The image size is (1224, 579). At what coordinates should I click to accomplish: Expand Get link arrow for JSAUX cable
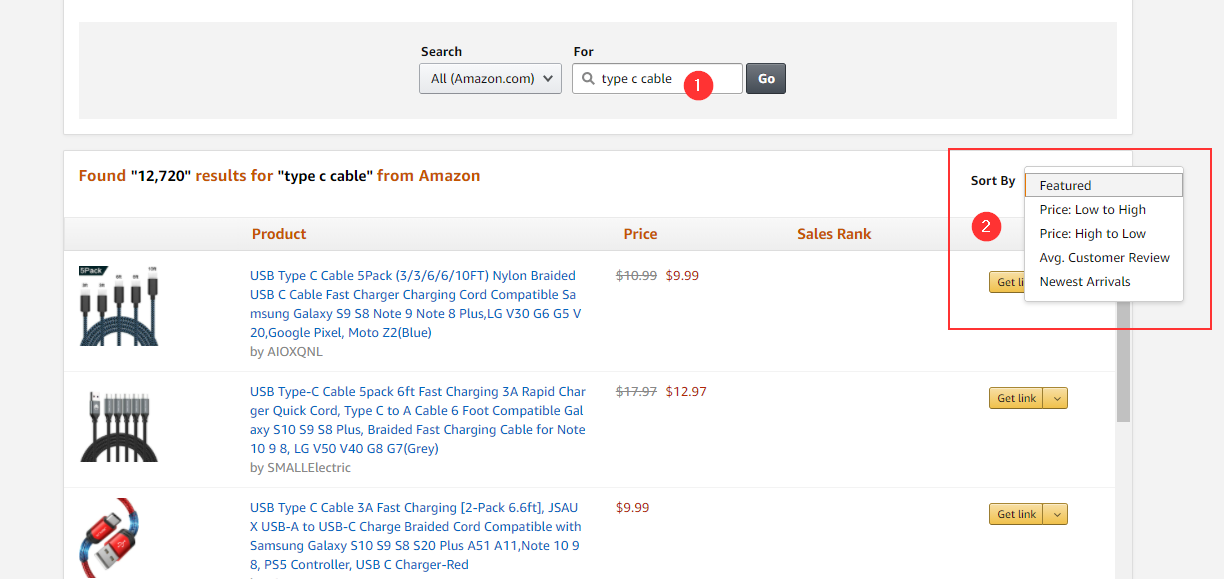(x=1057, y=515)
